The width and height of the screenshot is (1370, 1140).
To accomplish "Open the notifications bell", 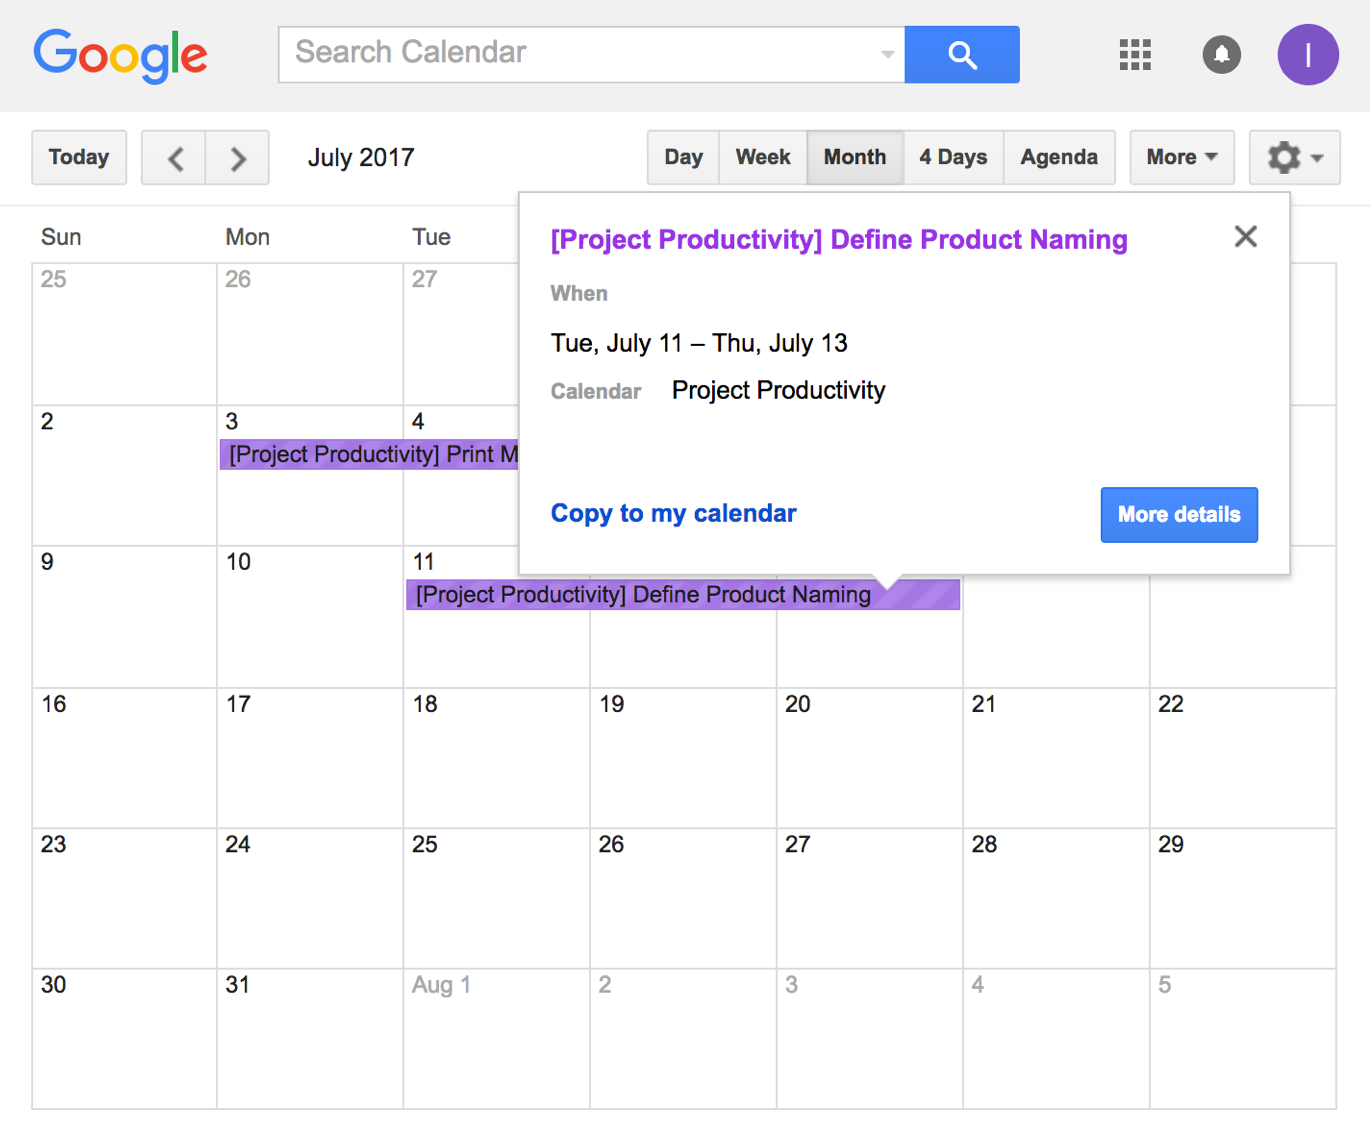I will coord(1221,55).
